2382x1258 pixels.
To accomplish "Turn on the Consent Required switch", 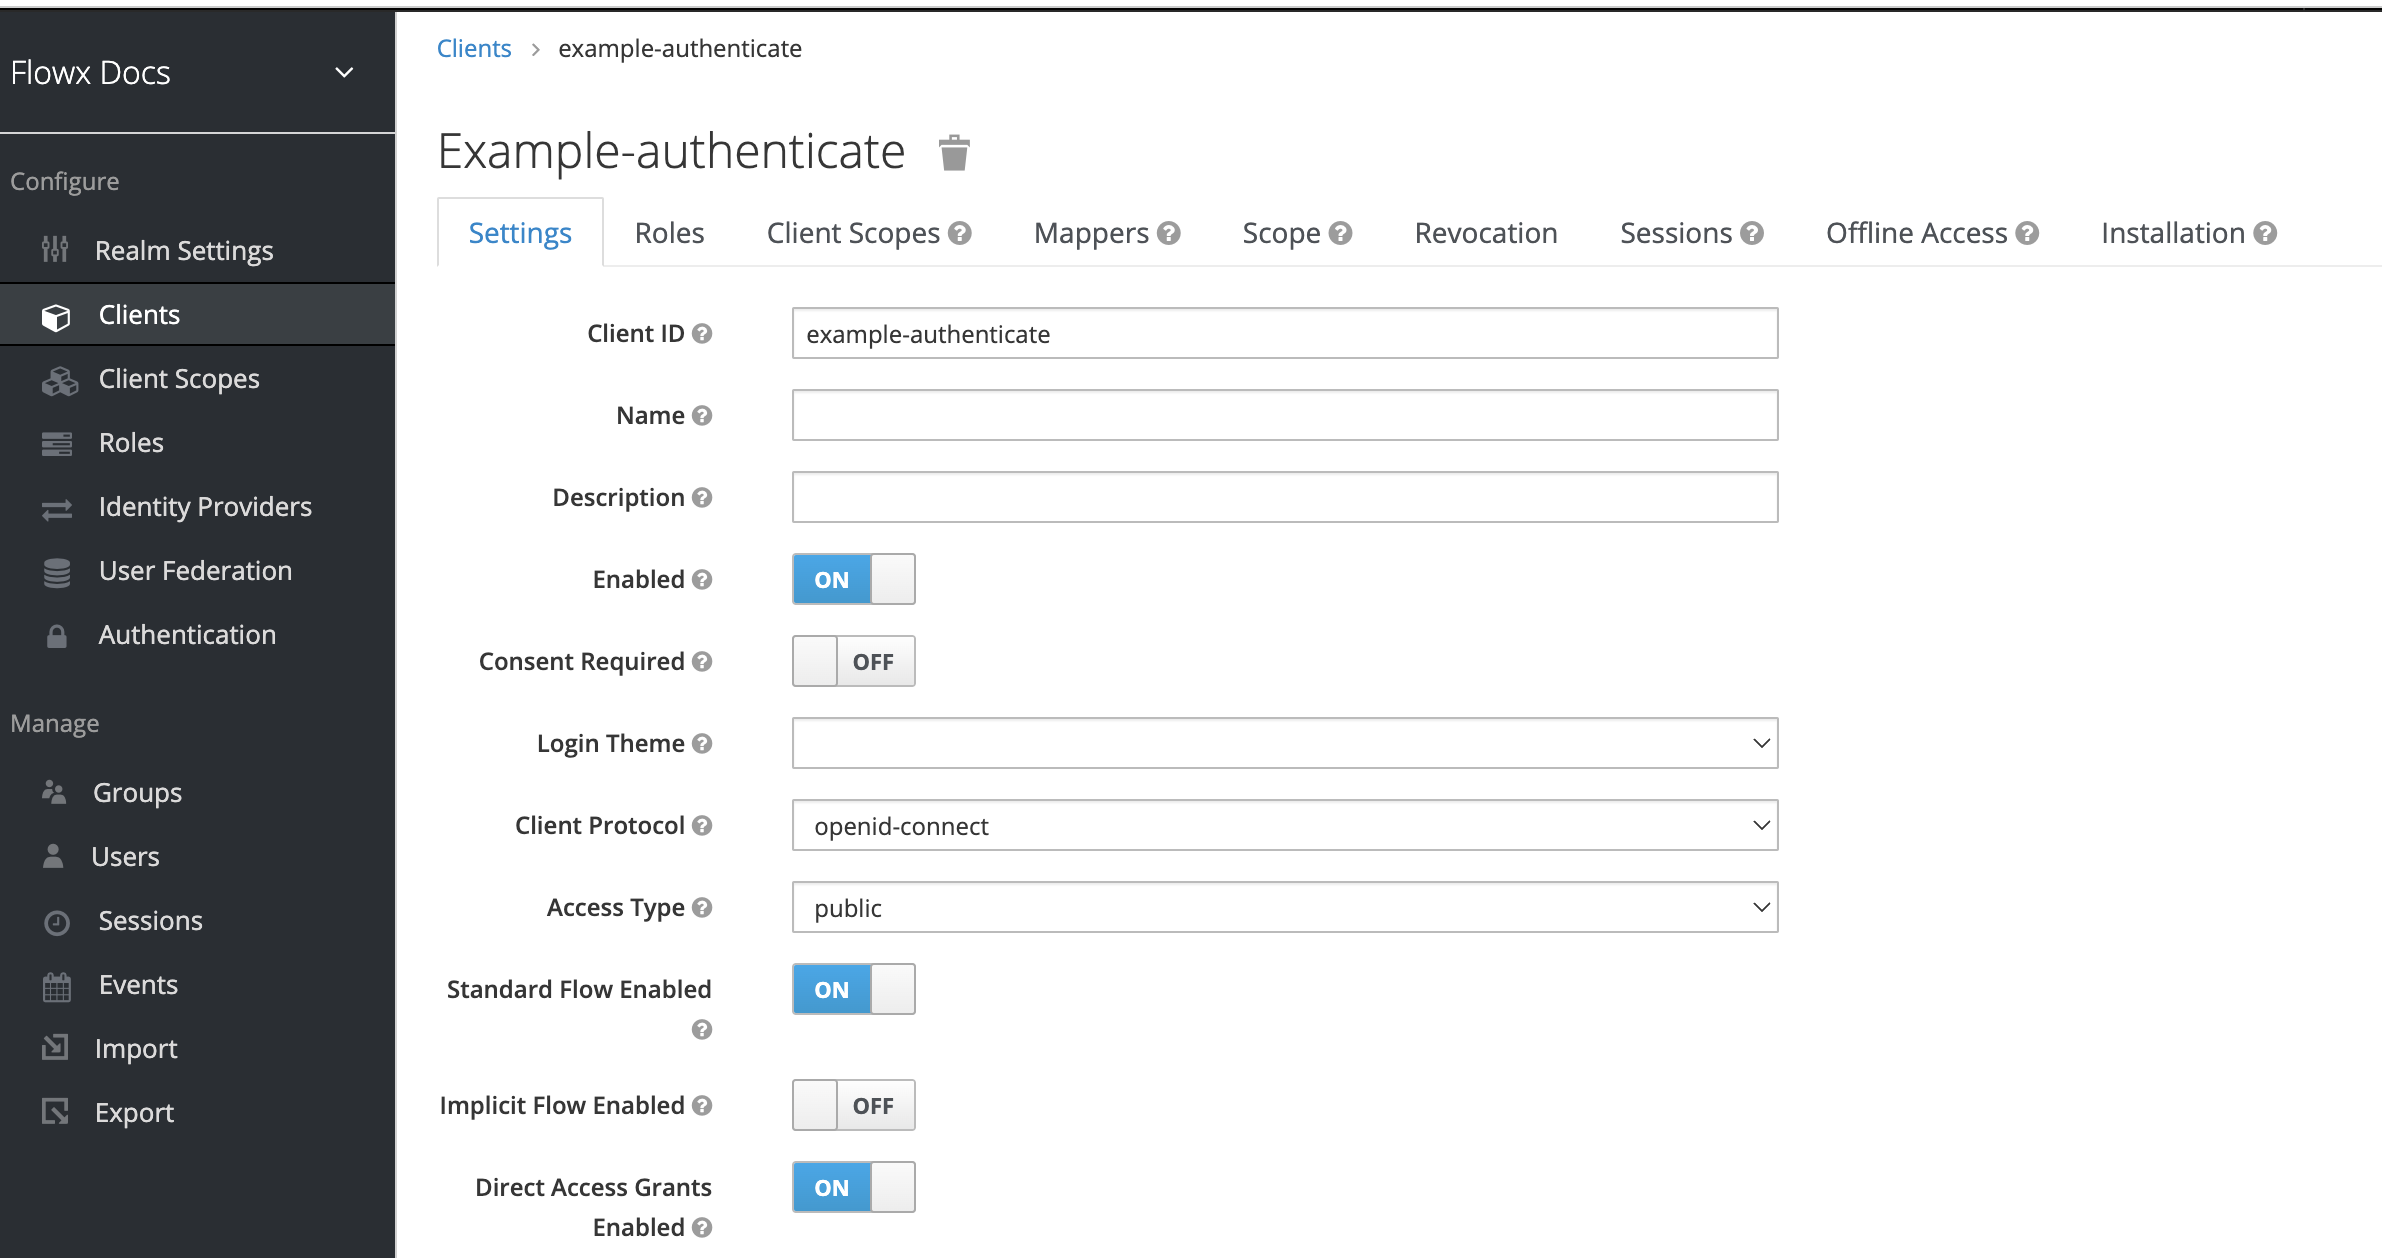I will (x=853, y=662).
